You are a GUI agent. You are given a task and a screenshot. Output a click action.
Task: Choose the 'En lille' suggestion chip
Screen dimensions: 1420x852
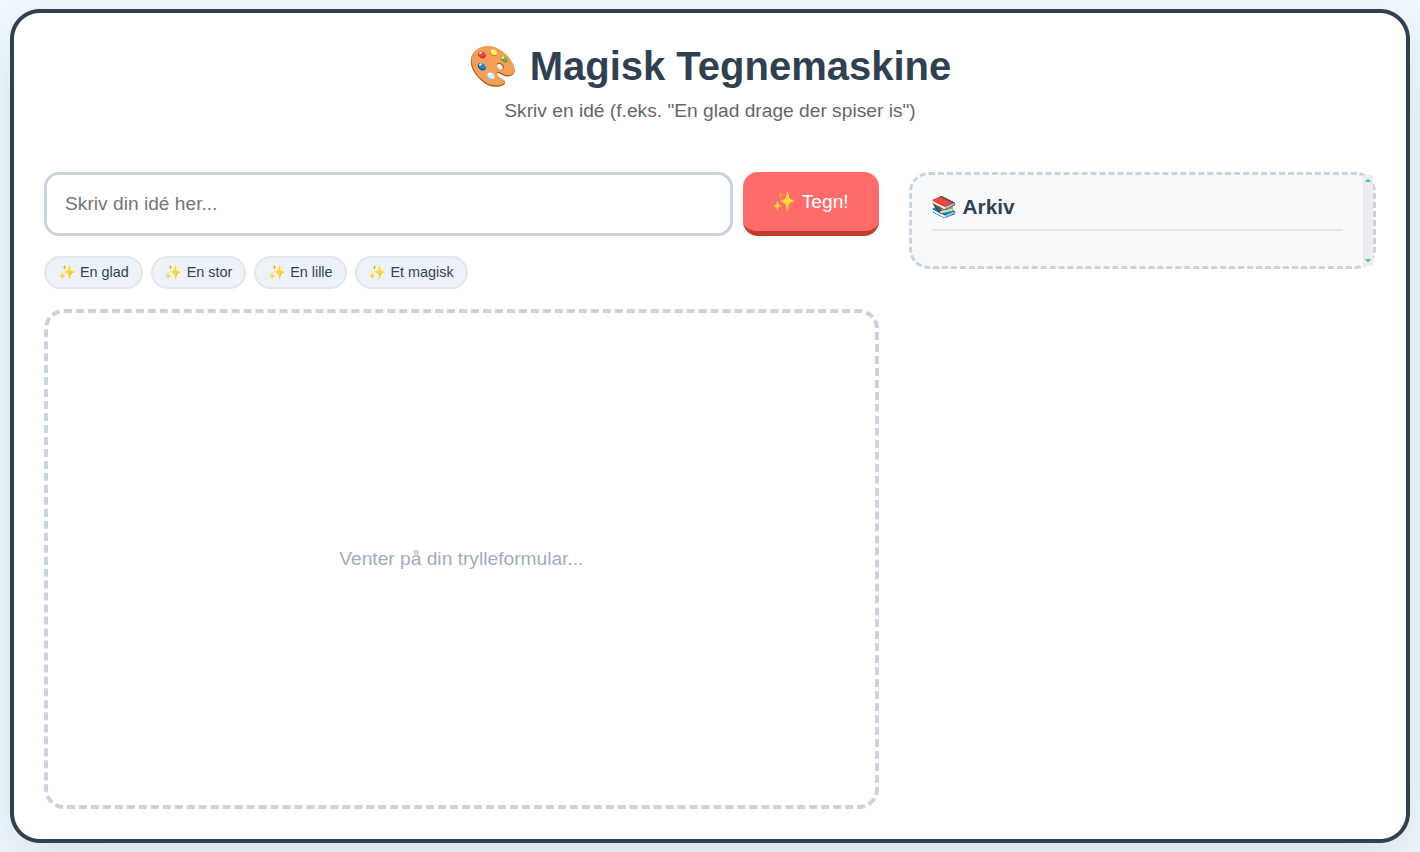coord(300,272)
